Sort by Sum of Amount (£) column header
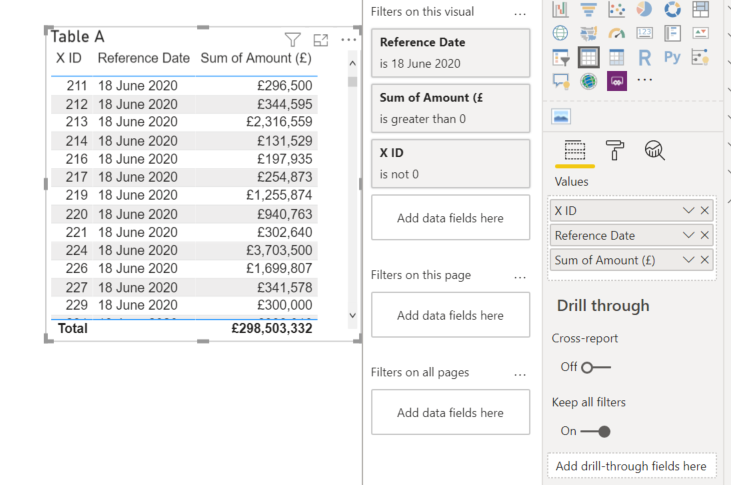The height and width of the screenshot is (485, 731). 256,58
